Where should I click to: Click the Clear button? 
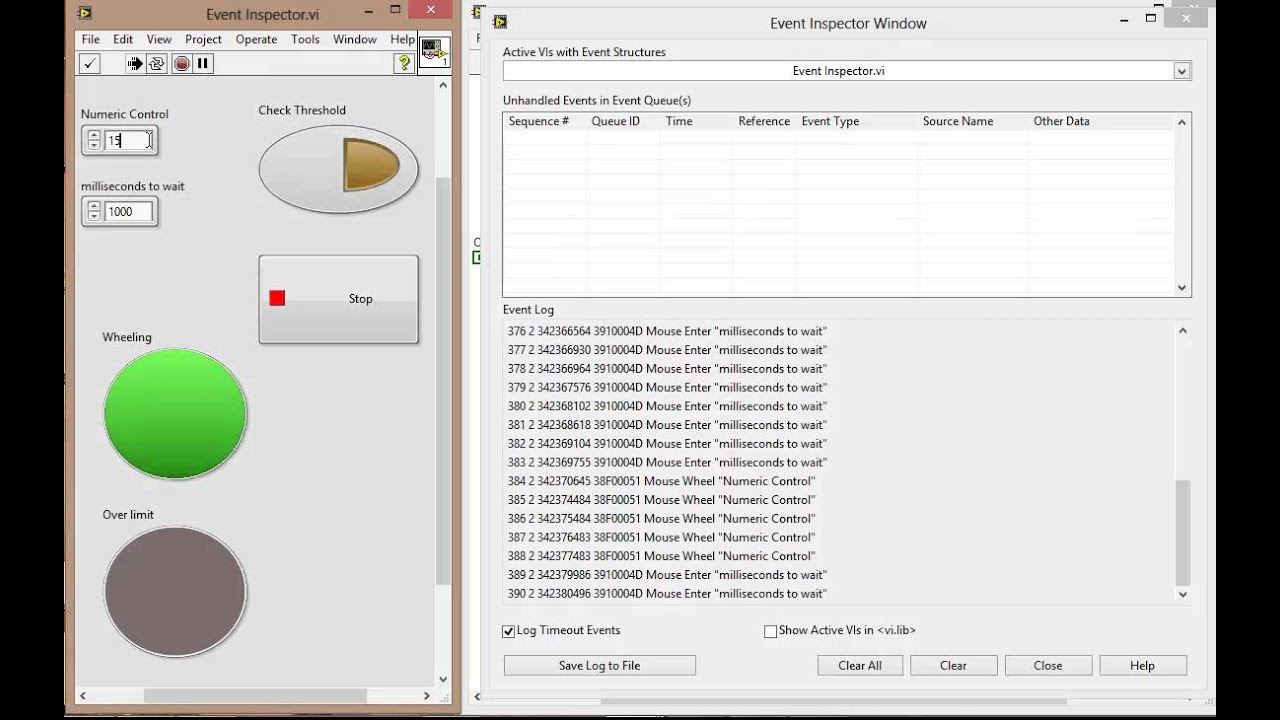click(x=953, y=666)
